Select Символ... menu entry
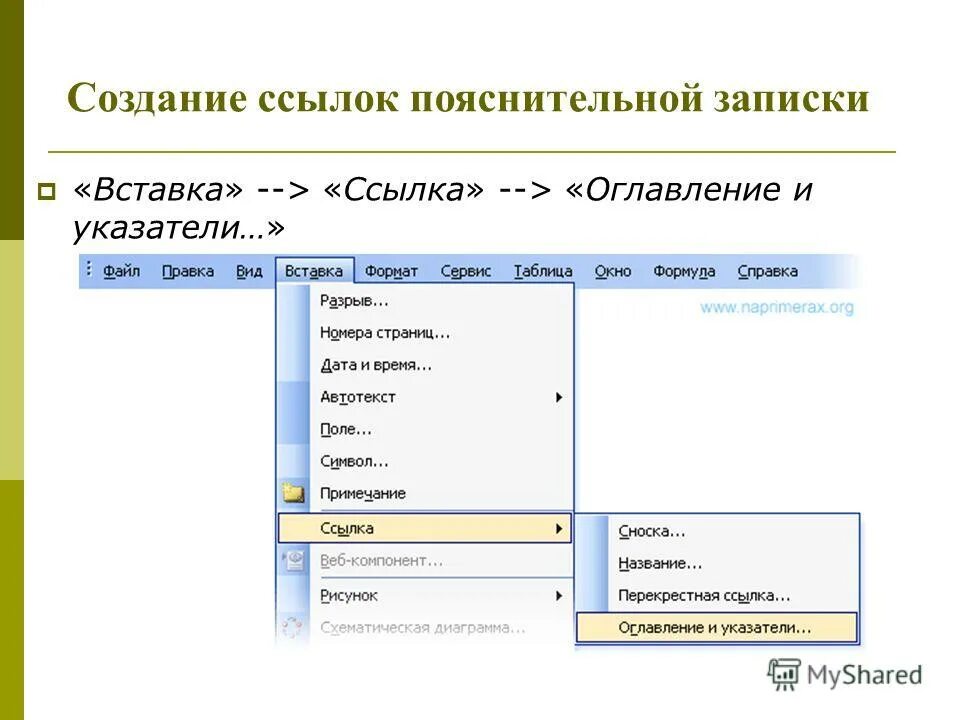 click(425, 461)
